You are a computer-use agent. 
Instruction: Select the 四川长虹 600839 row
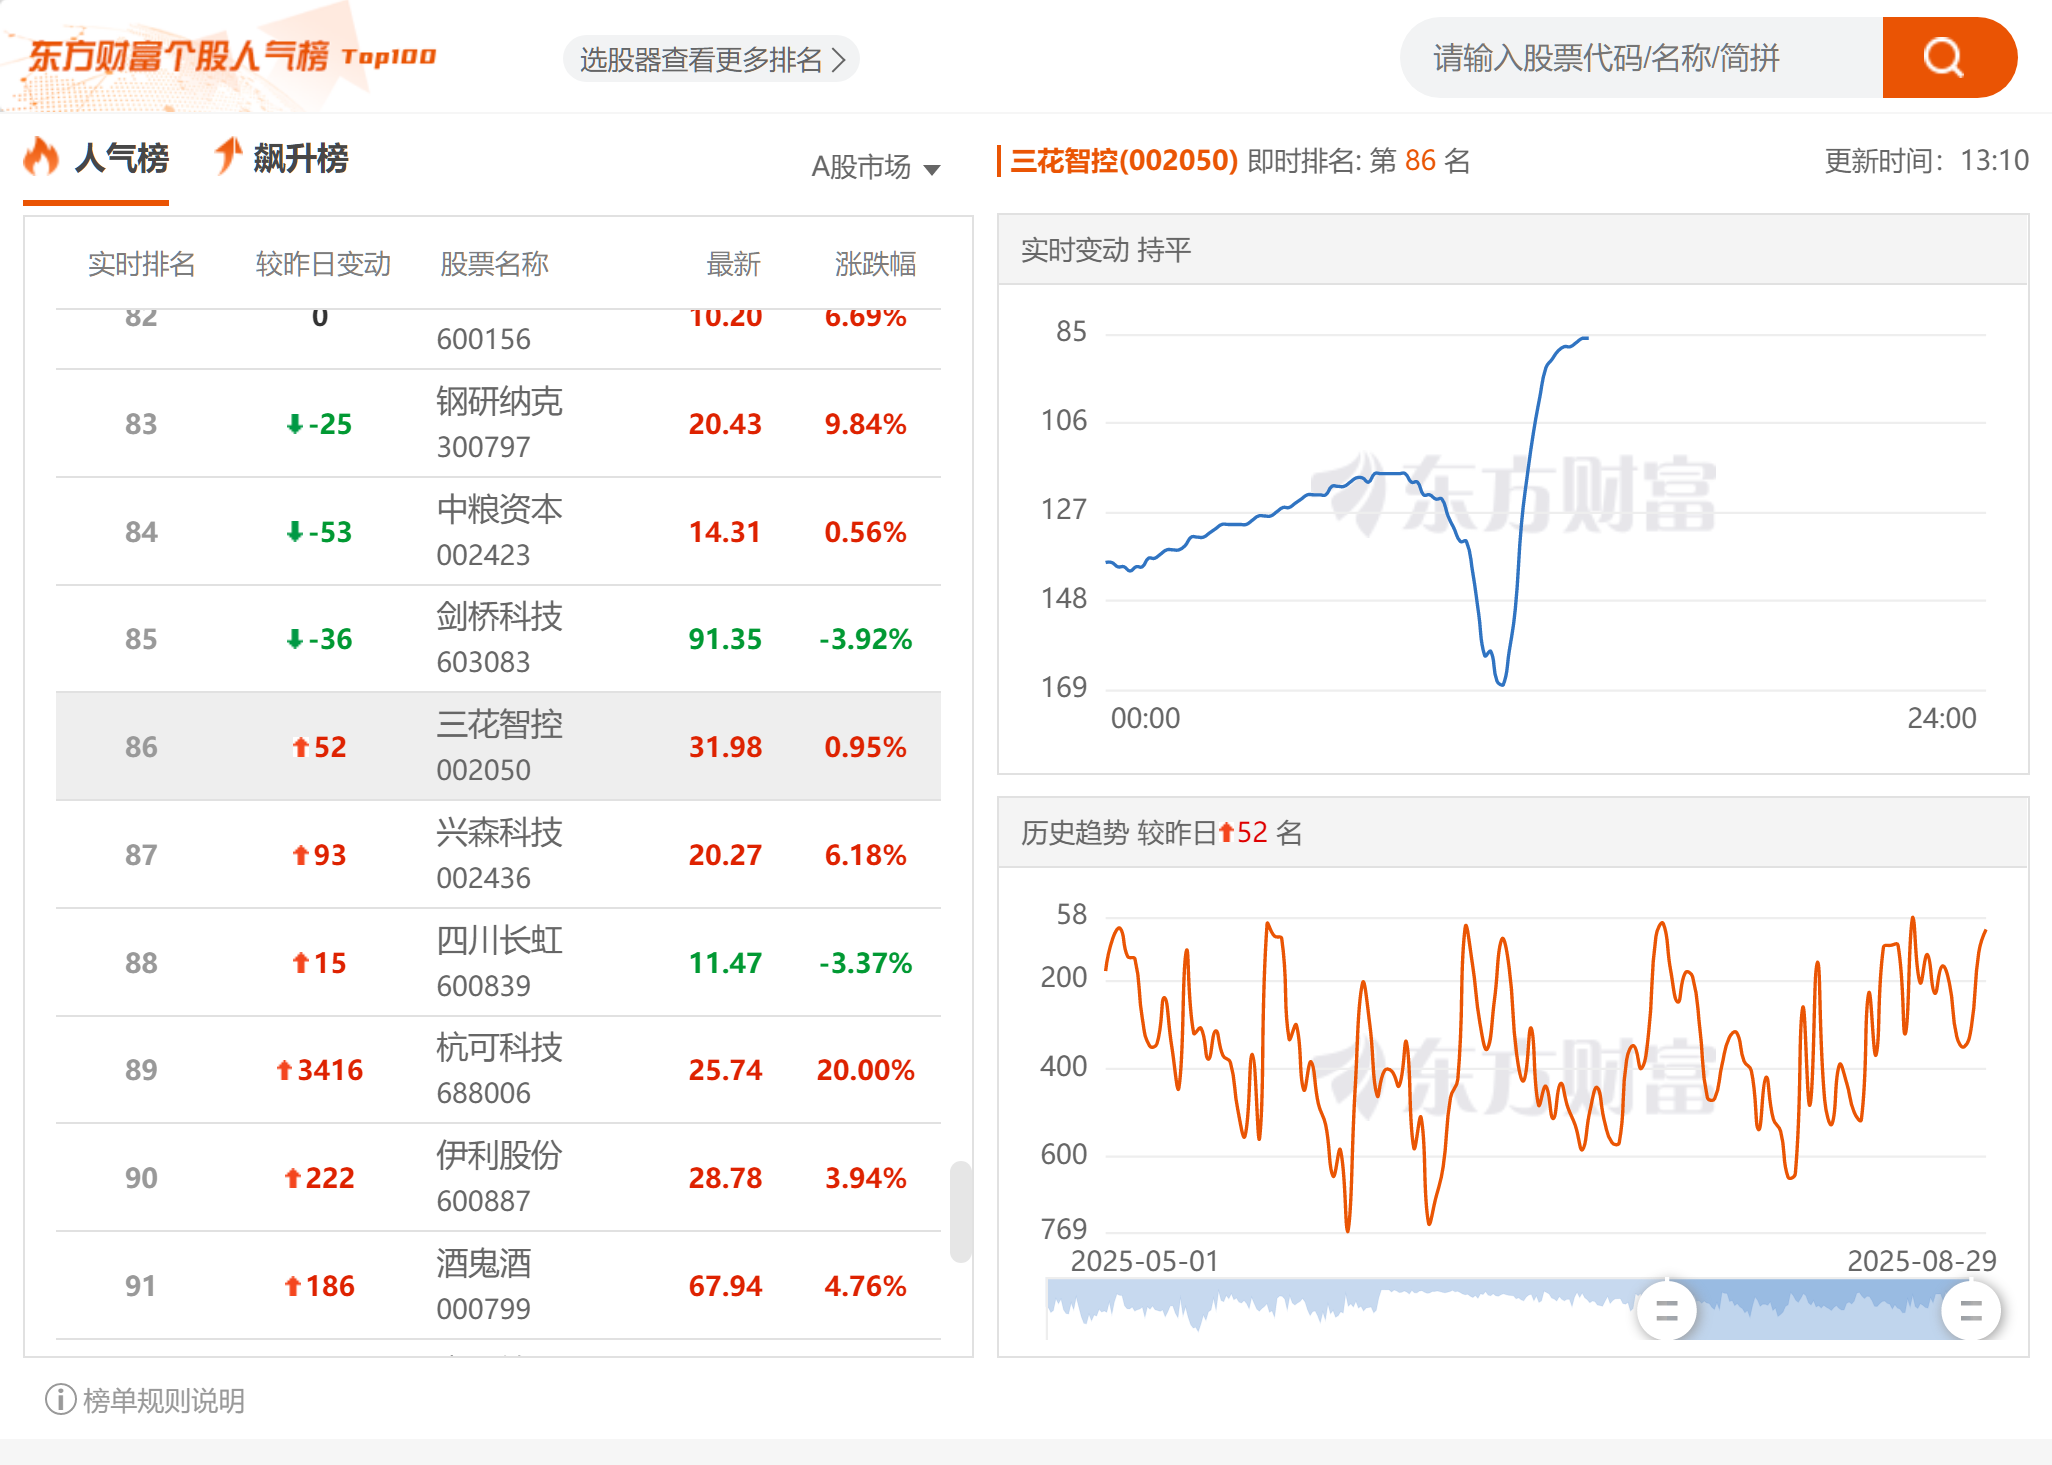click(498, 963)
